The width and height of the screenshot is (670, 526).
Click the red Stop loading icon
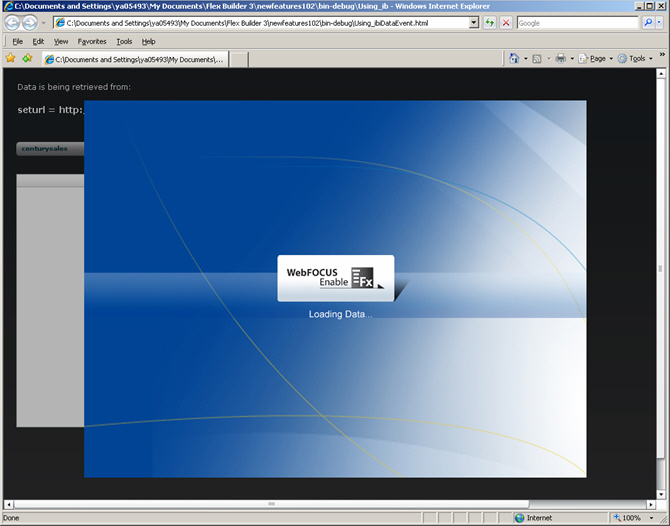(506, 23)
